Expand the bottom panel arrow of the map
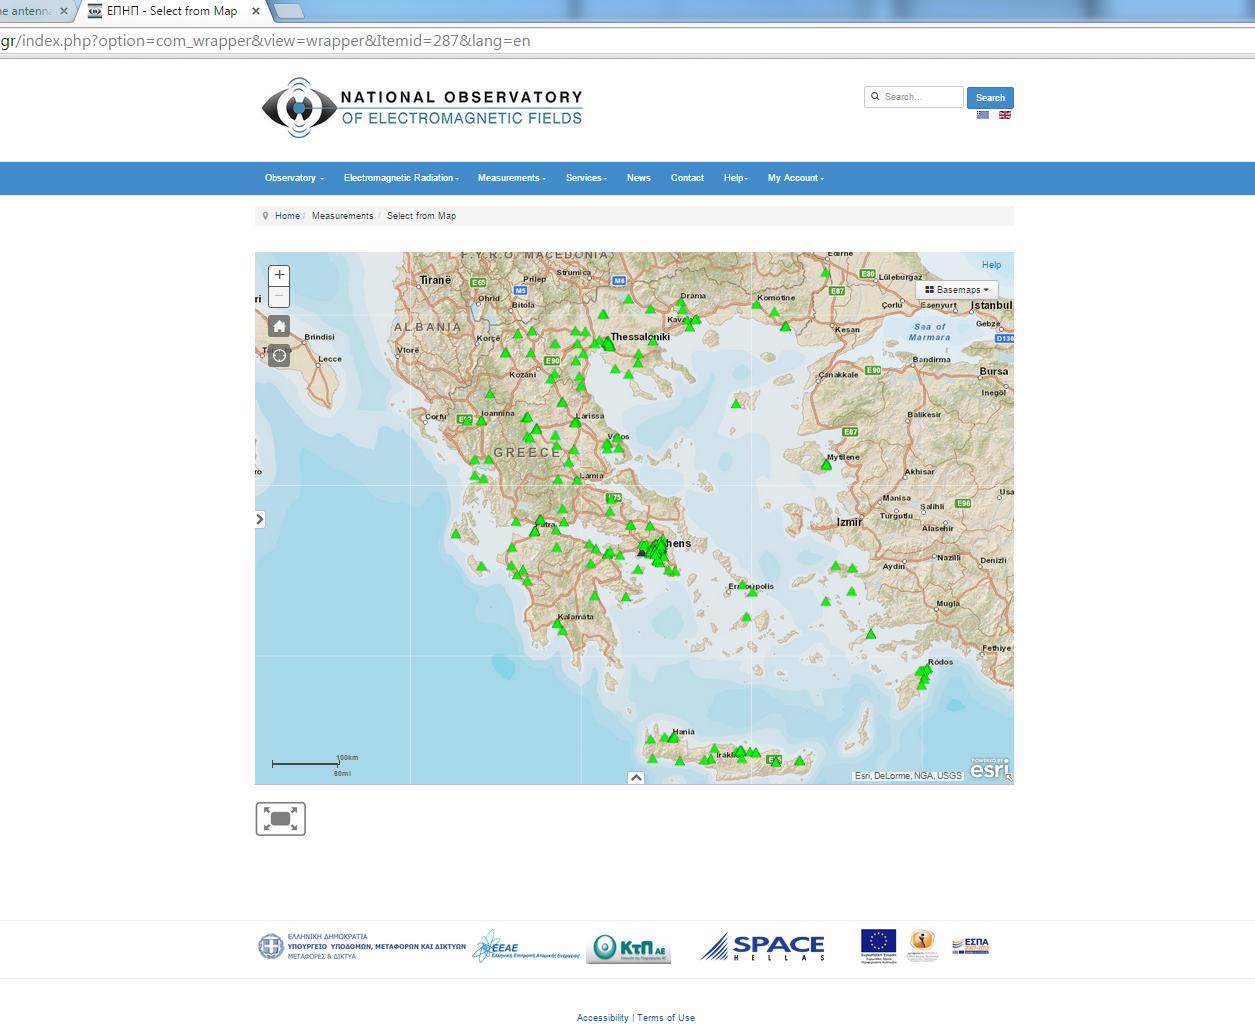 point(636,777)
